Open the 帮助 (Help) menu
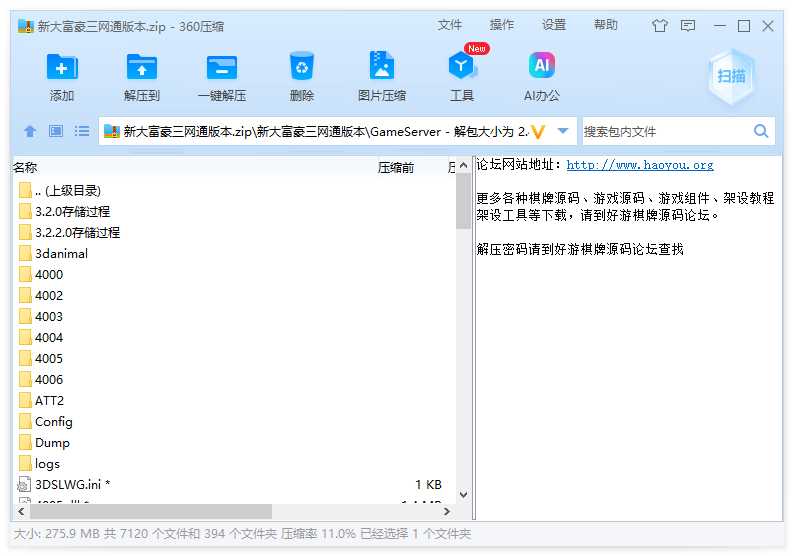794x556 pixels. [606, 25]
